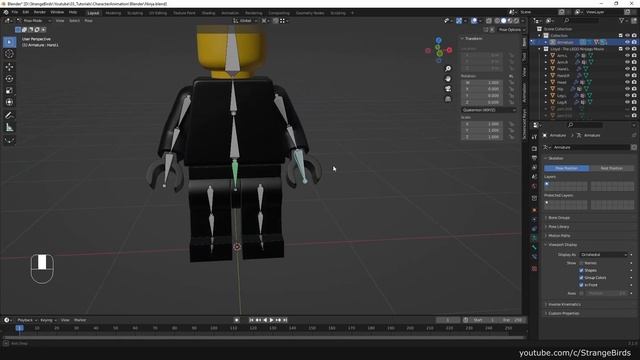Image resolution: width=640 pixels, height=360 pixels.
Task: Toggle camera view icon in viewport
Action: click(448, 89)
